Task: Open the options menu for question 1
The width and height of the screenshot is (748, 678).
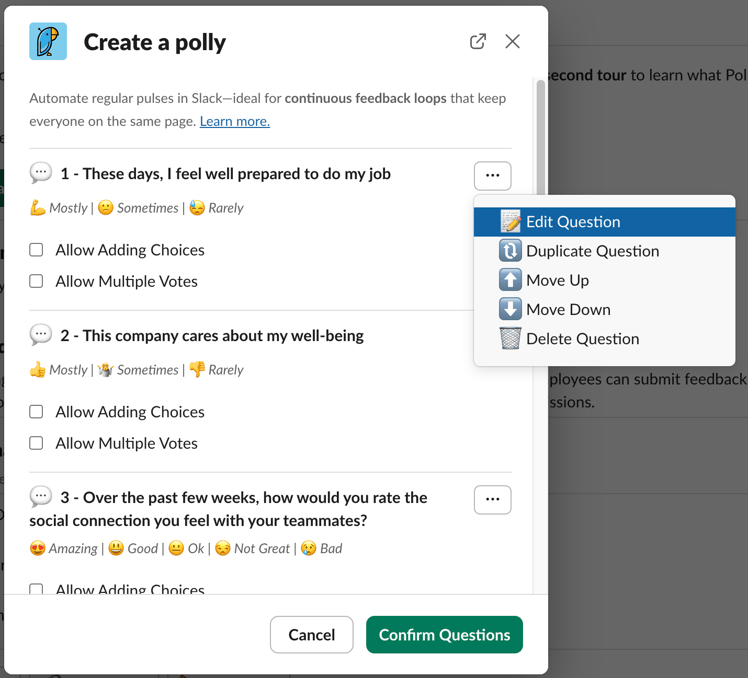Action: tap(492, 175)
